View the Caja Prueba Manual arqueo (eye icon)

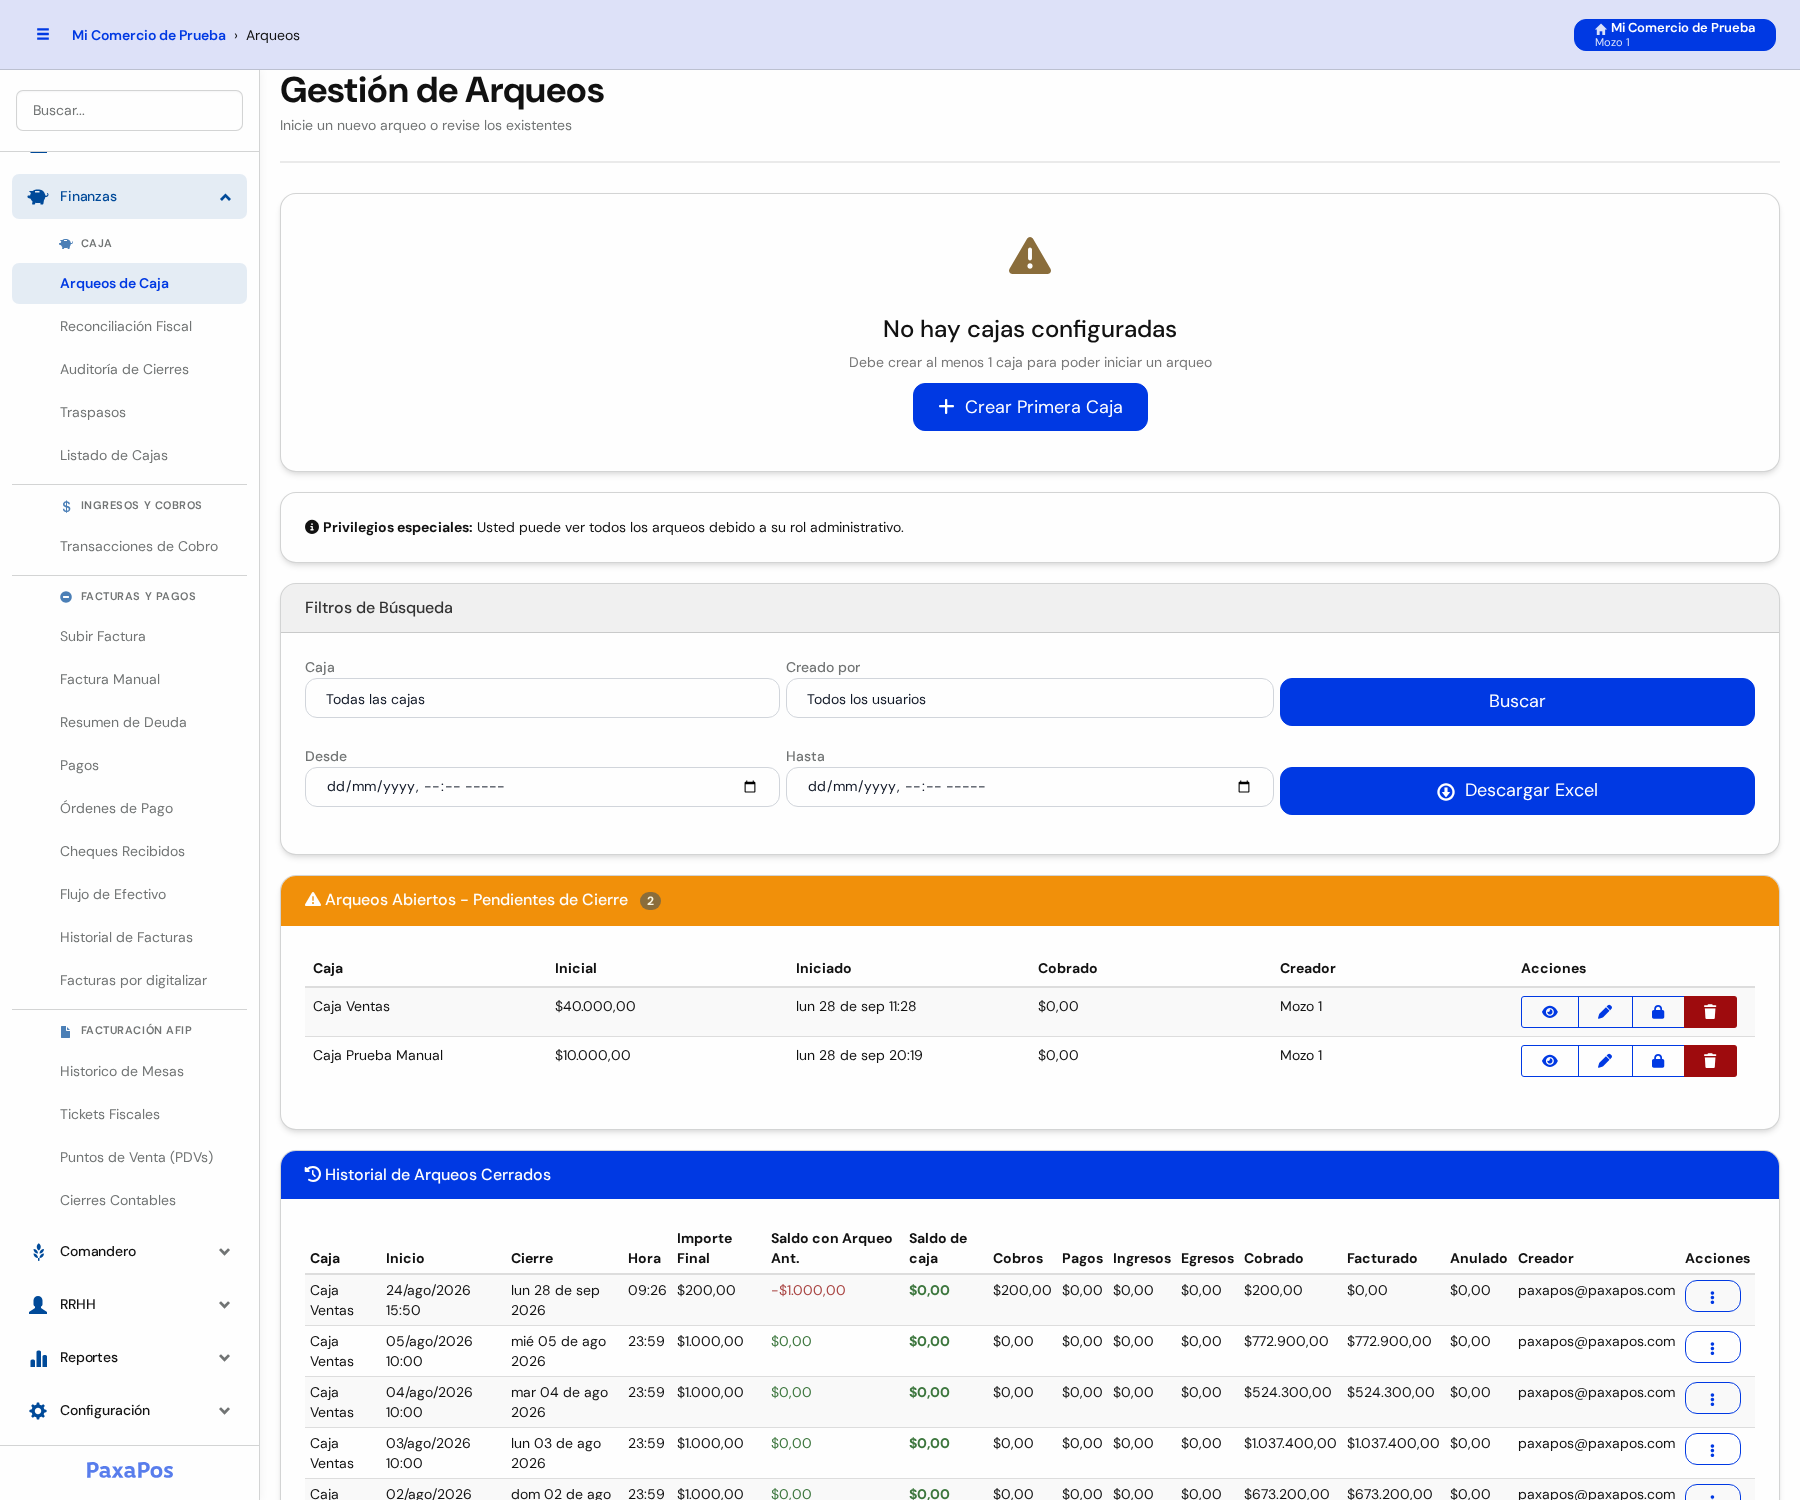point(1550,1061)
